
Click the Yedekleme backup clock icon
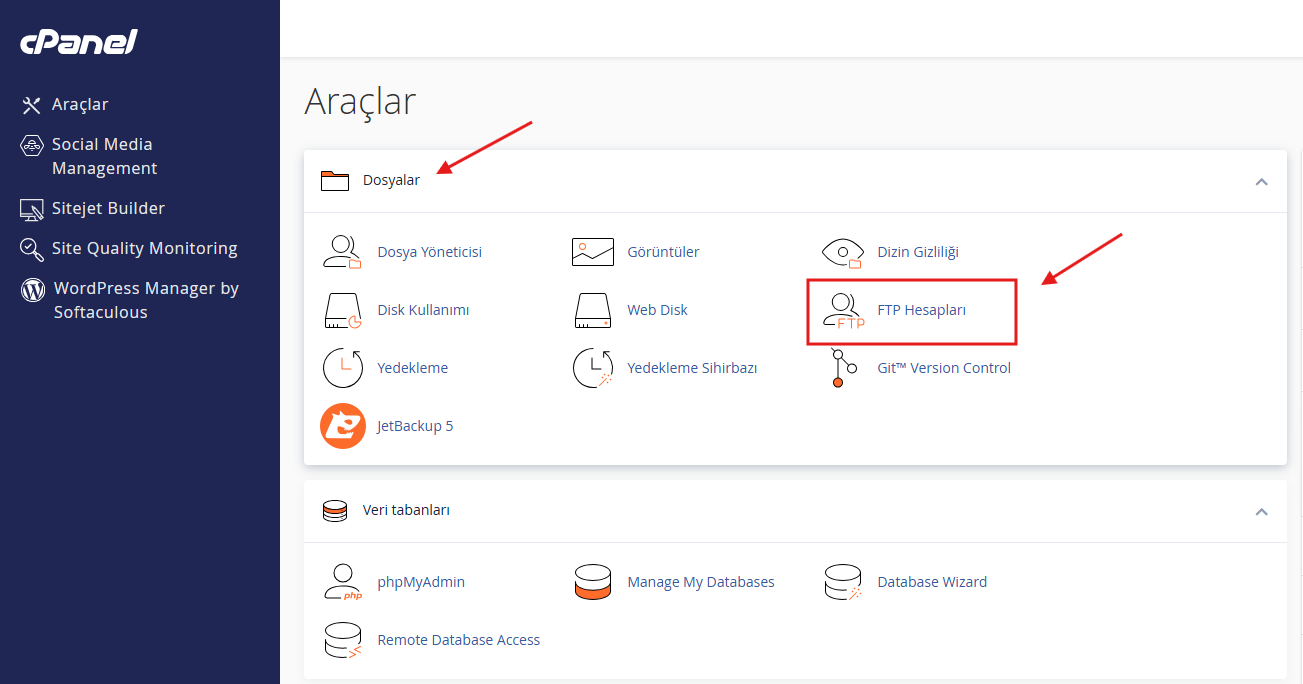click(342, 368)
